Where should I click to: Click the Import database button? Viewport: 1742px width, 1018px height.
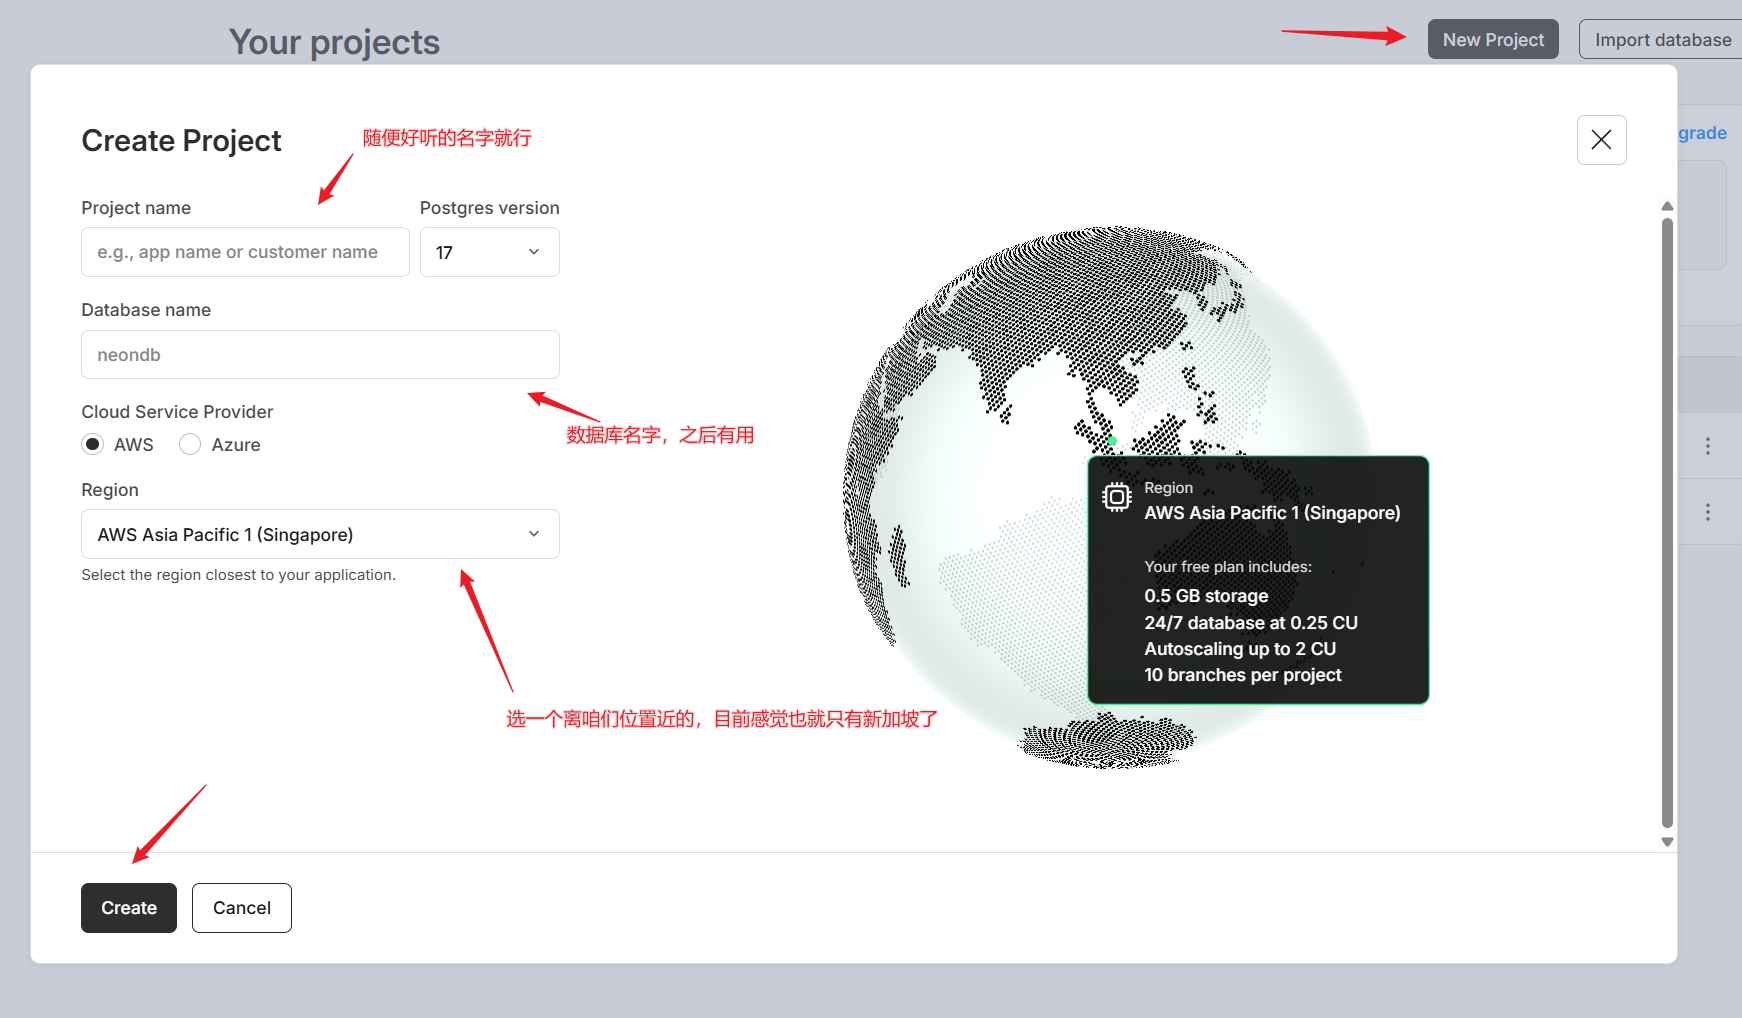pyautogui.click(x=1662, y=40)
